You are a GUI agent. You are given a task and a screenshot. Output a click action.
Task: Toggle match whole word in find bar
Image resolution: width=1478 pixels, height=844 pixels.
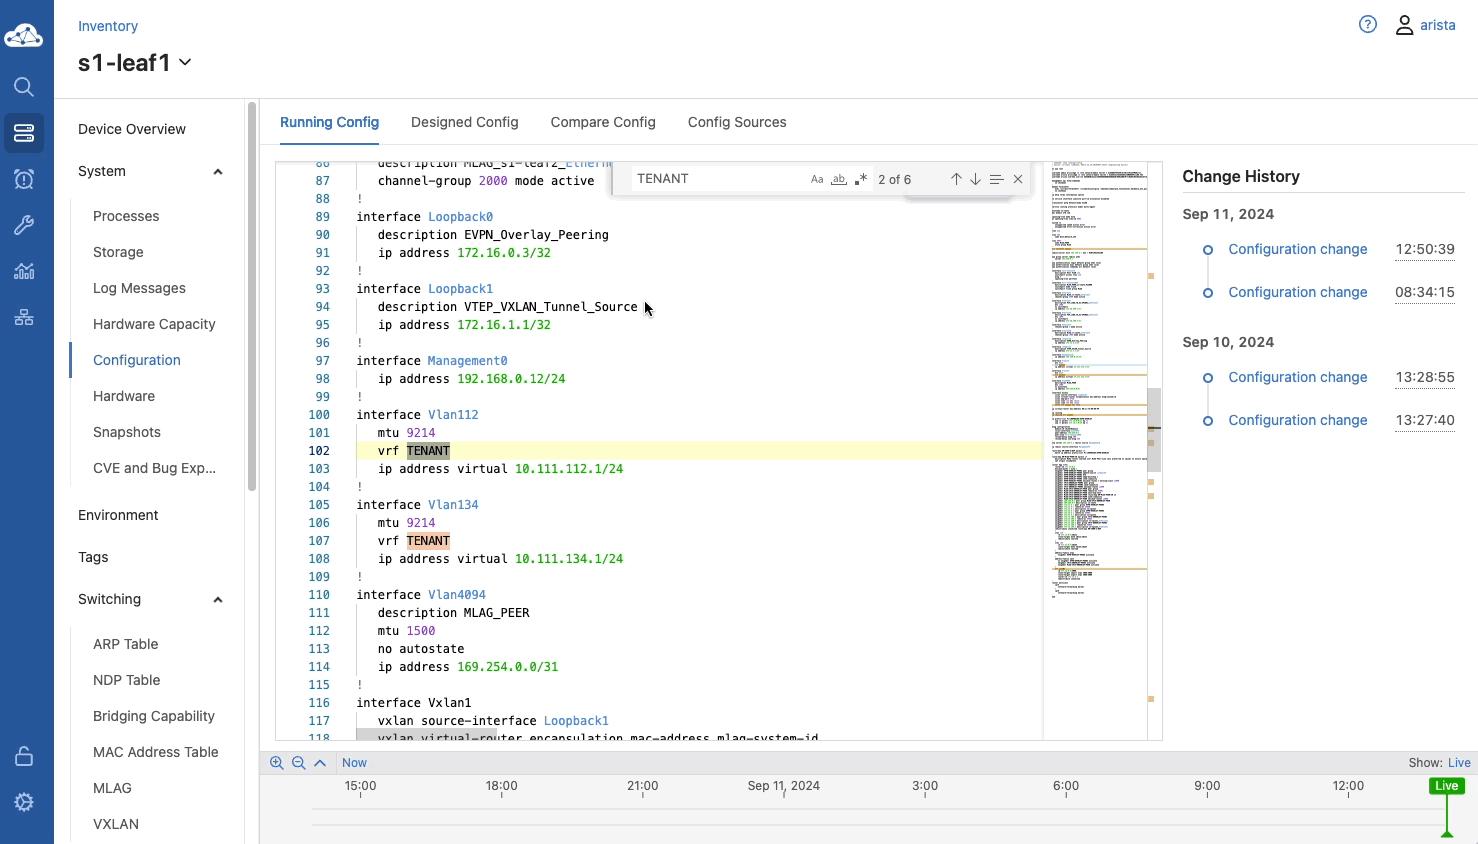(839, 179)
